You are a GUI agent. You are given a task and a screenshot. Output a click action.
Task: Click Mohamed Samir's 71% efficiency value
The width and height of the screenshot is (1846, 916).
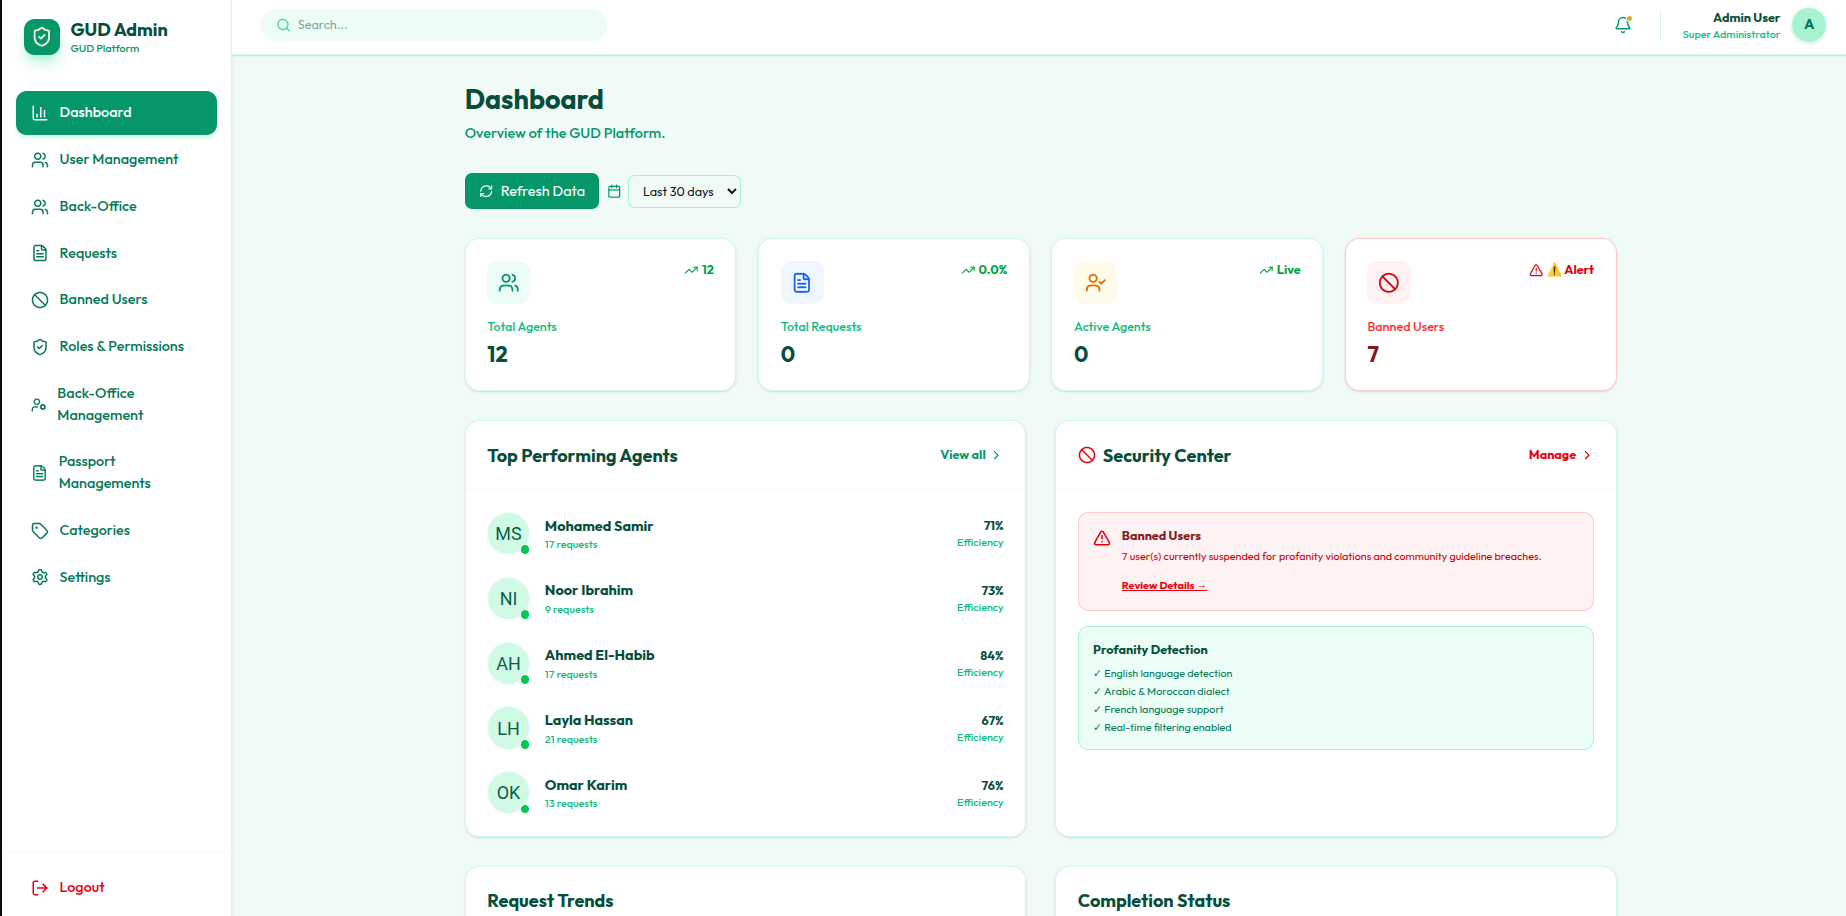click(993, 526)
